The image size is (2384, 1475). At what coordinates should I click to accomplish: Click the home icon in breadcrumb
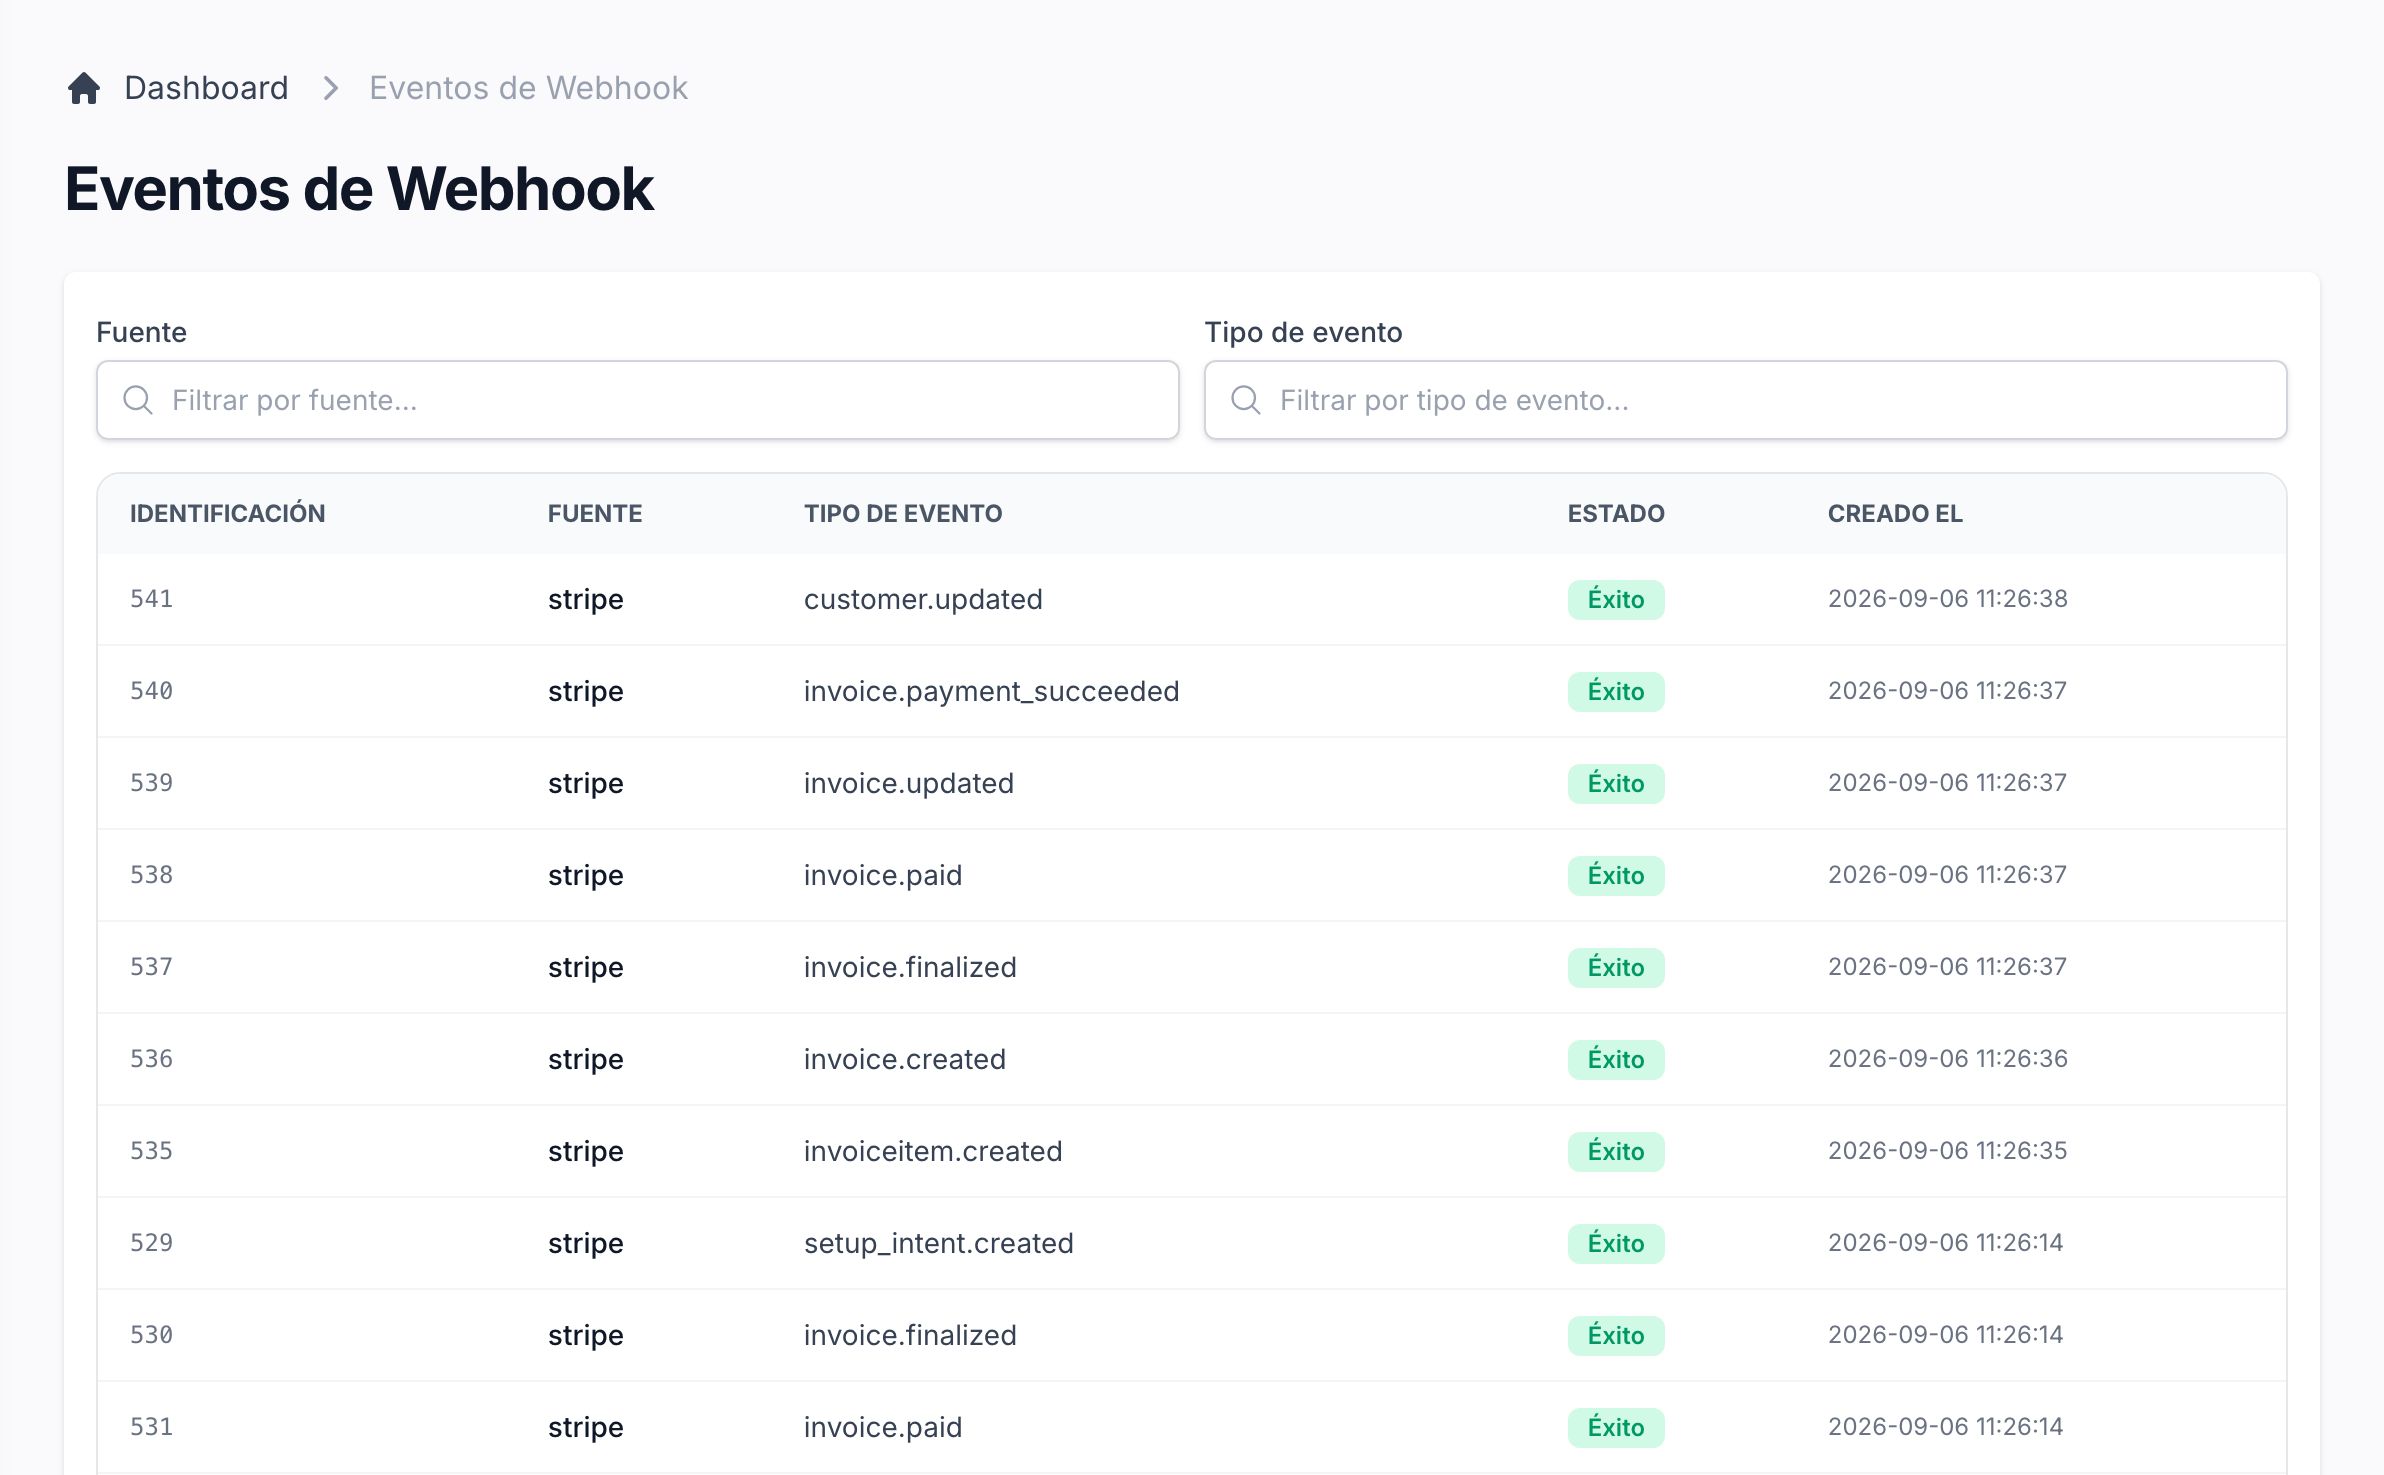84,88
